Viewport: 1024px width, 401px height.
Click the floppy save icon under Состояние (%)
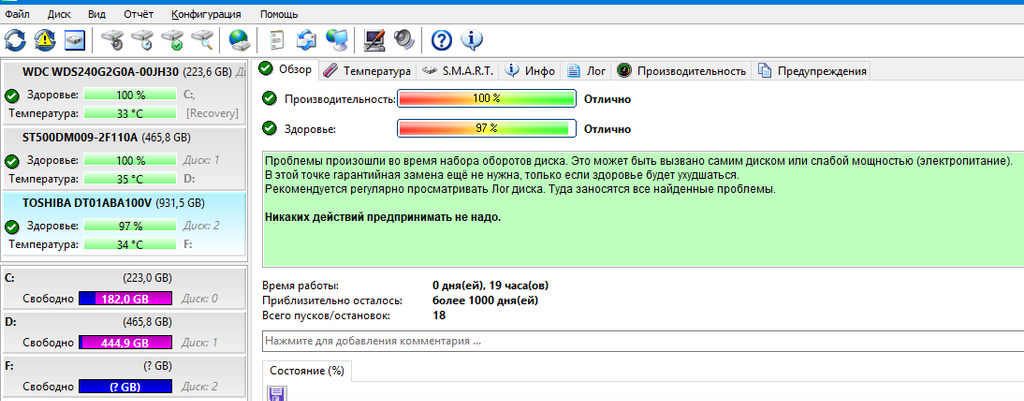coord(276,394)
